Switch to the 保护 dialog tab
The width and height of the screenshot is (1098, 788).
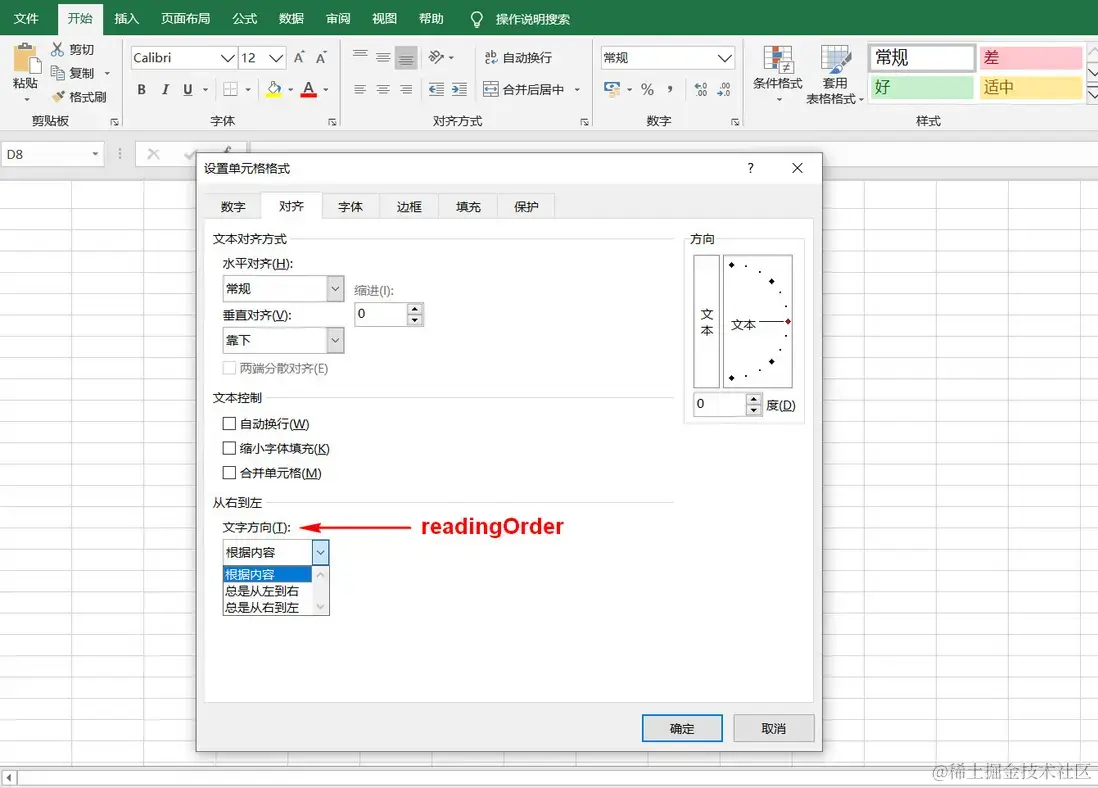[526, 207]
